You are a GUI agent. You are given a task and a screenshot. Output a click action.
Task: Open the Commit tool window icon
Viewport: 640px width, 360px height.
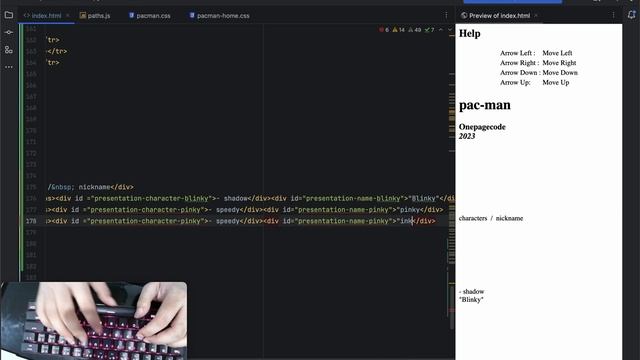[9, 32]
